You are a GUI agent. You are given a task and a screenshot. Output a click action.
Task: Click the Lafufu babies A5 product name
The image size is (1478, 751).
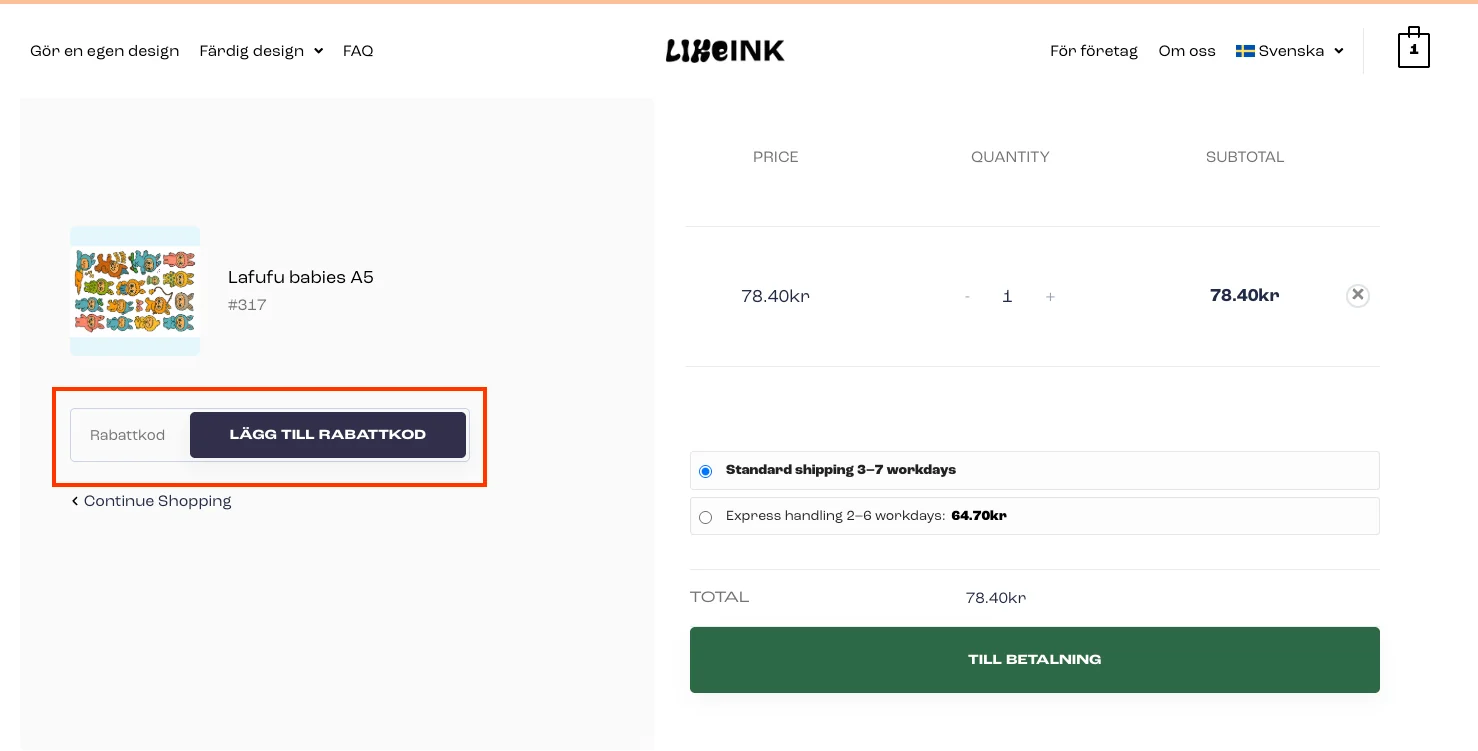[x=301, y=277]
